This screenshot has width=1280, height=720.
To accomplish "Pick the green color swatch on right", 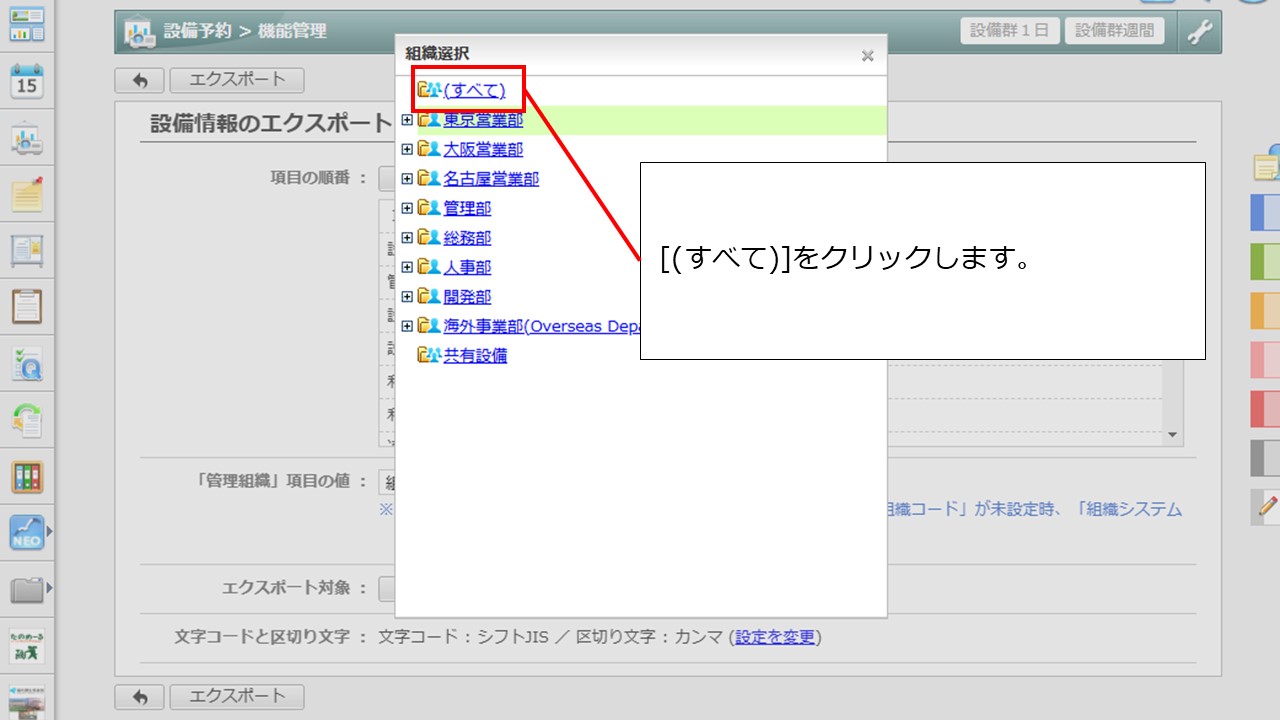I will pos(1265,262).
